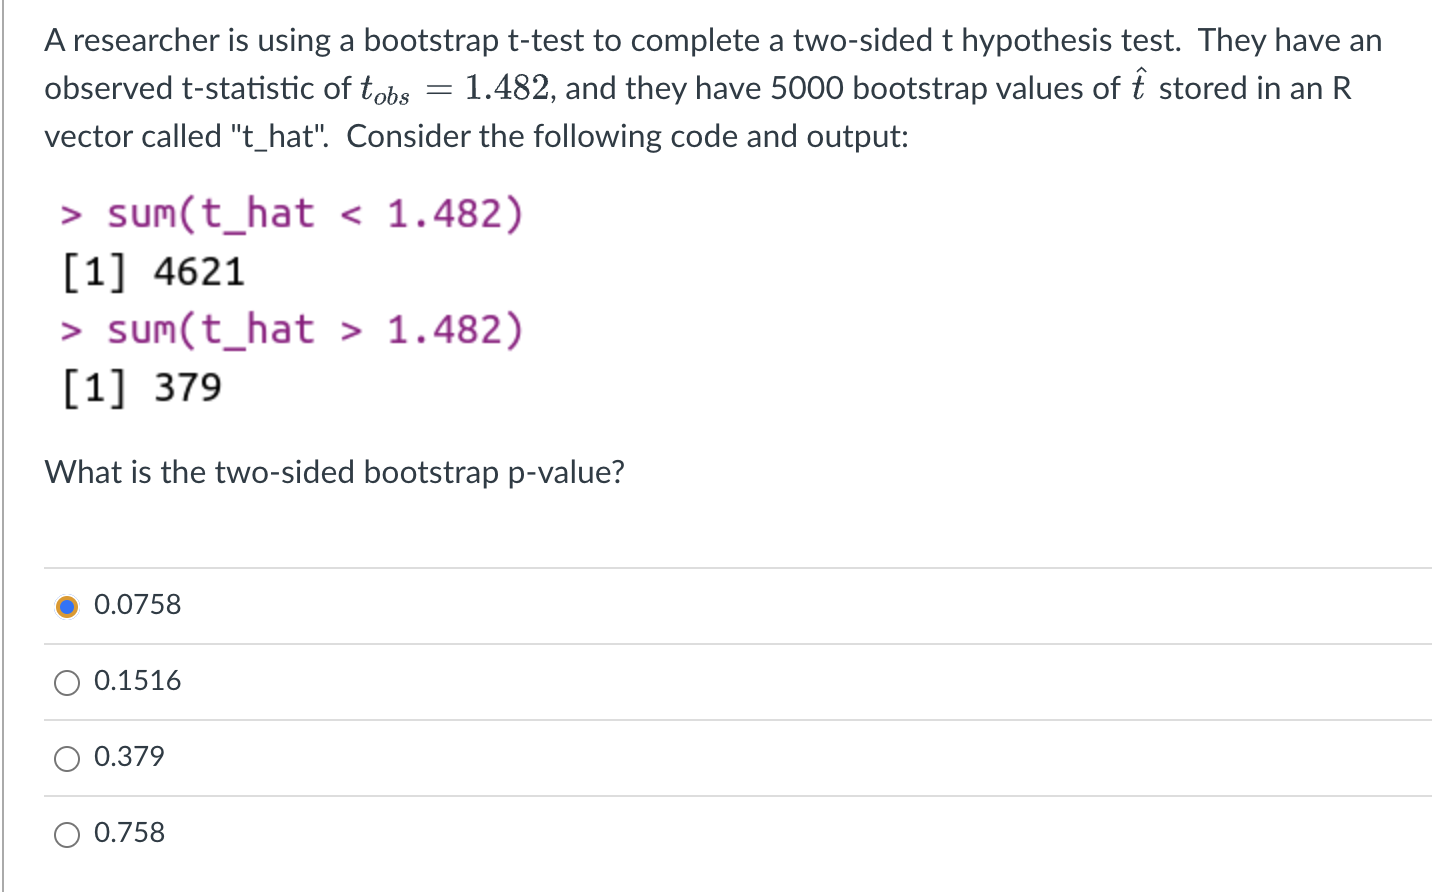Click the sum(t_hat > 1.482) code line
The width and height of the screenshot is (1455, 892).
[x=290, y=329]
